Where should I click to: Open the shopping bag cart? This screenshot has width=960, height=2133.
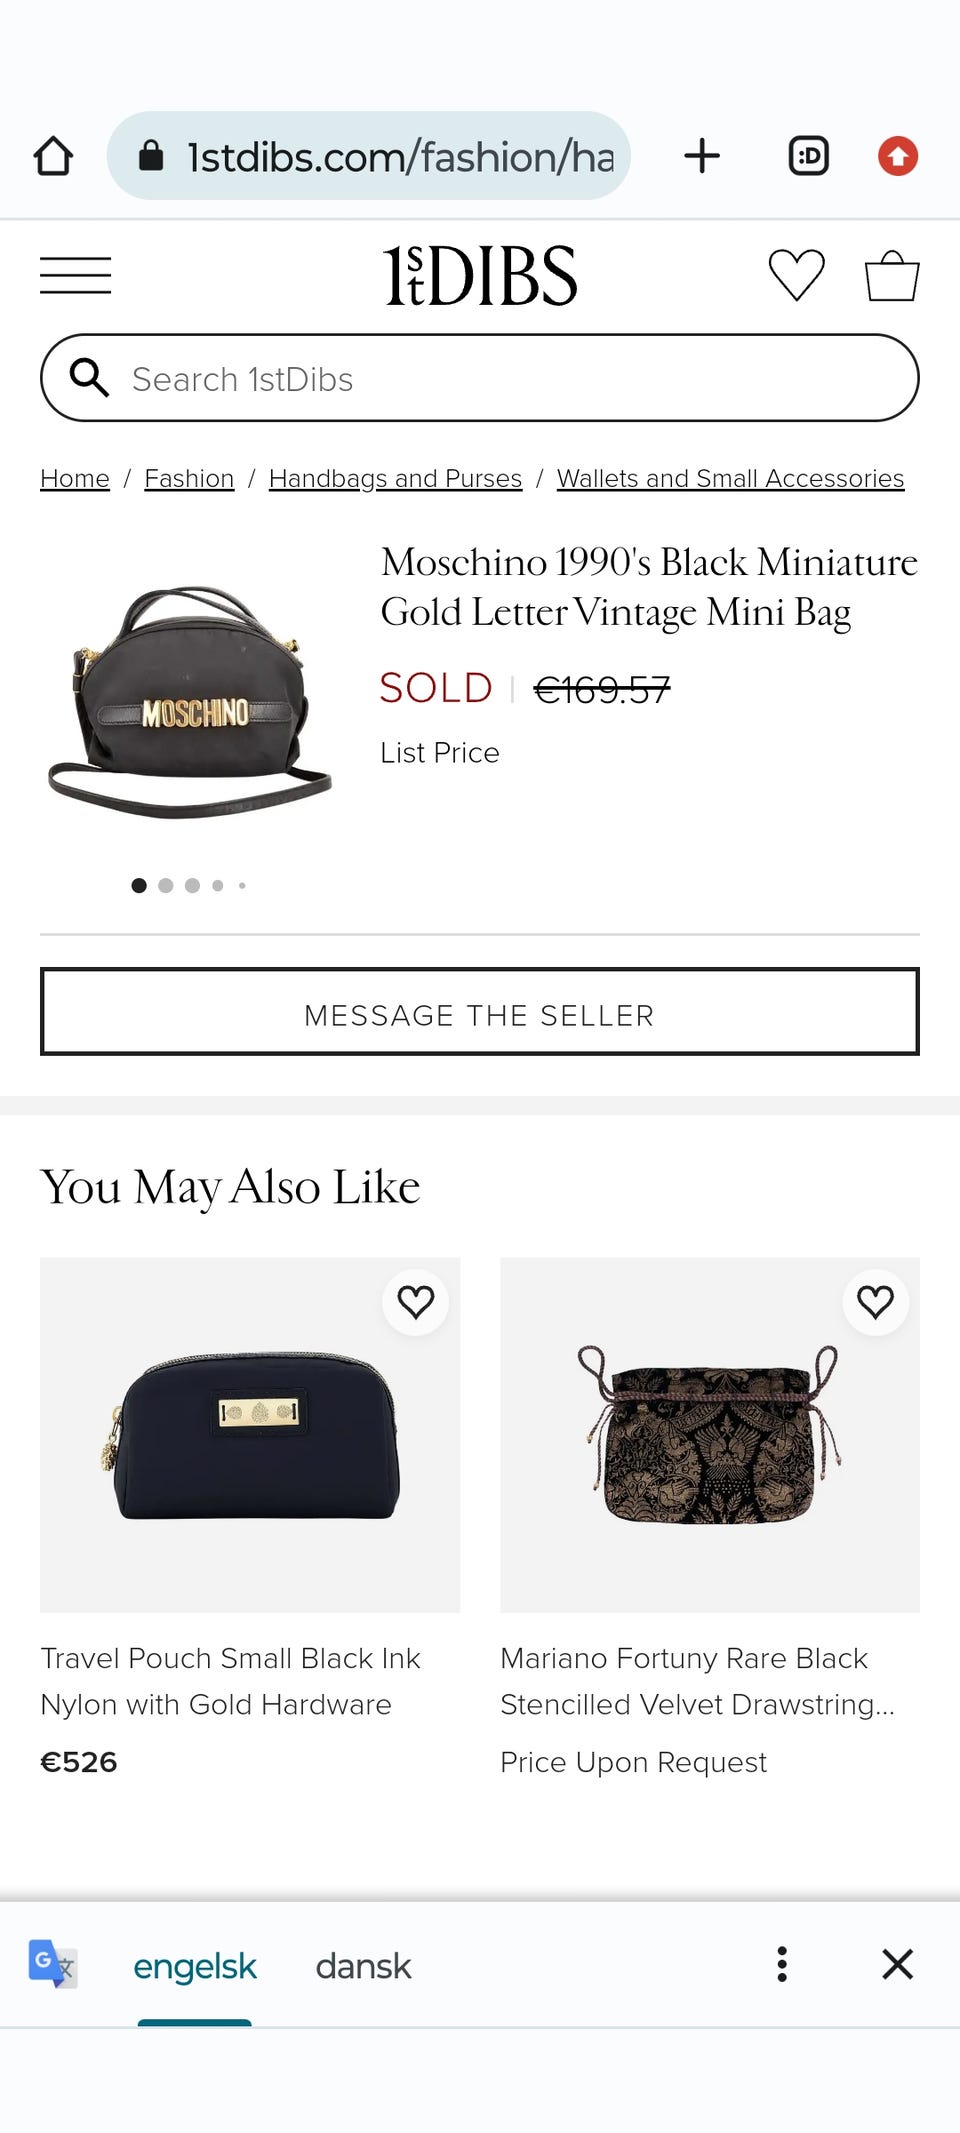(891, 275)
